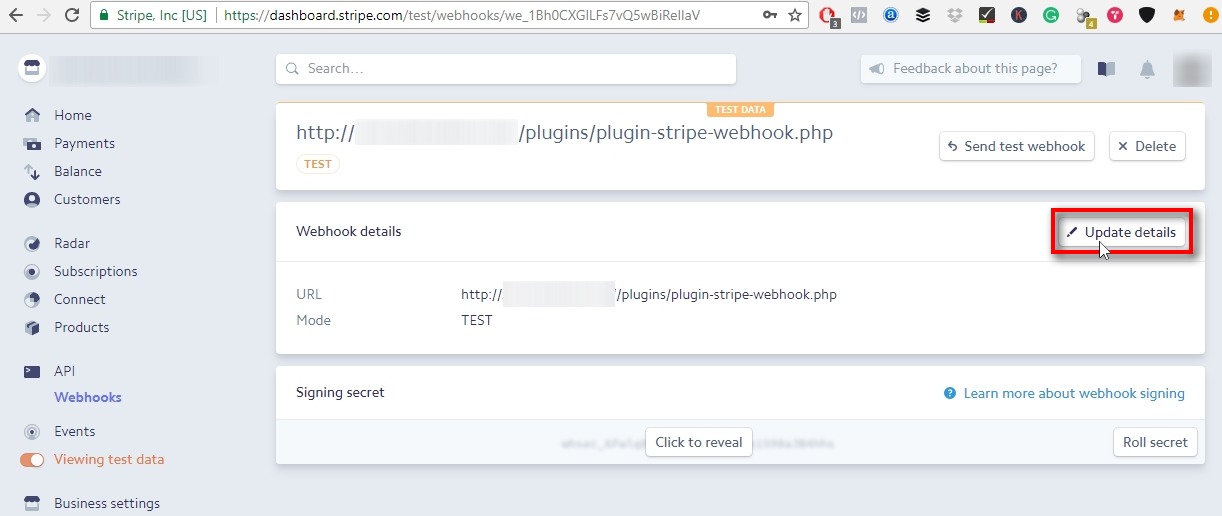Open Payments in the sidebar
The height and width of the screenshot is (516, 1222).
84,143
